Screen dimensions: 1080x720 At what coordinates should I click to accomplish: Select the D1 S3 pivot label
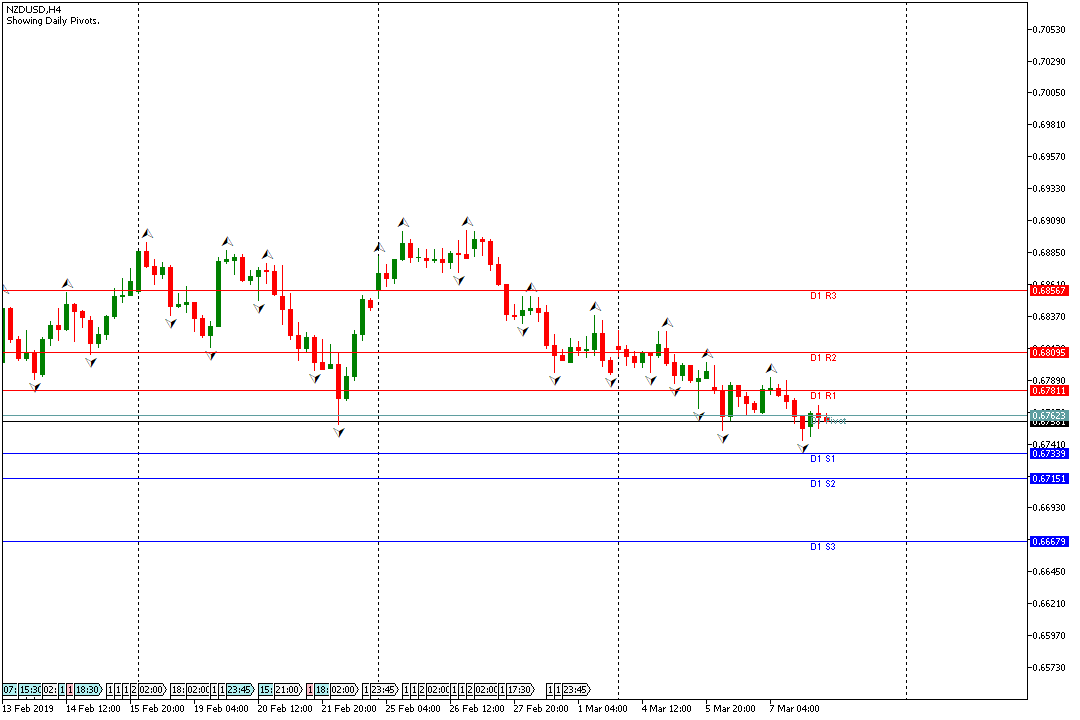click(822, 546)
